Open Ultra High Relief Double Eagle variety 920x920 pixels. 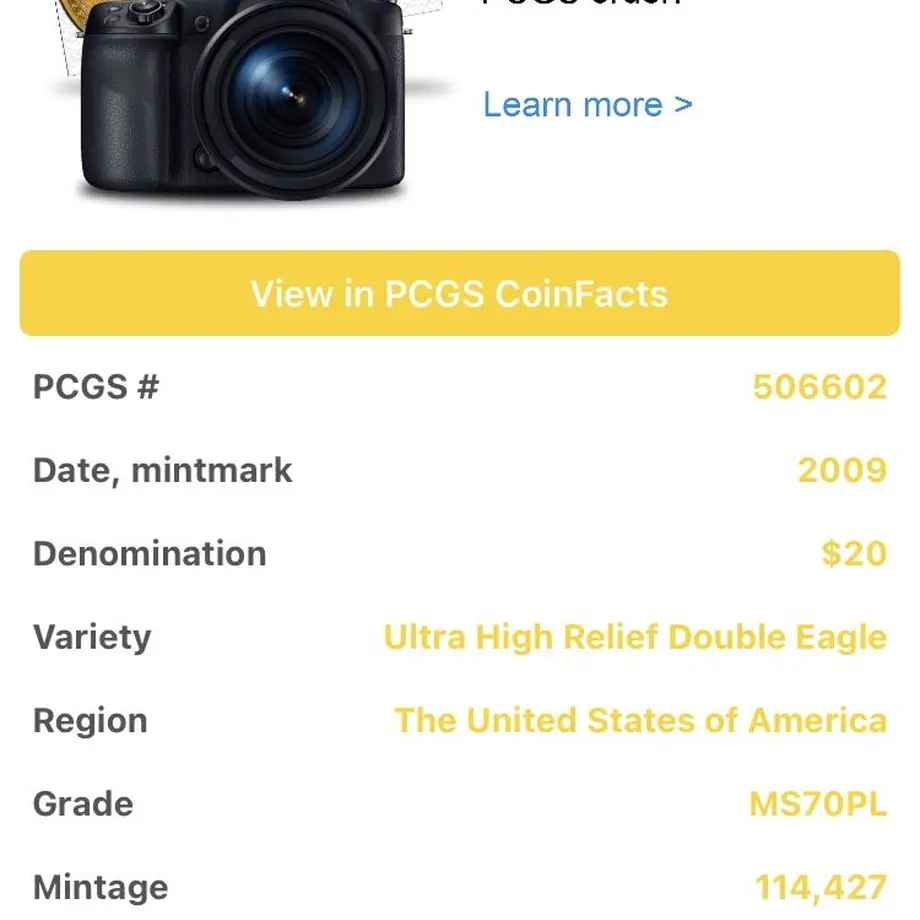coord(635,637)
